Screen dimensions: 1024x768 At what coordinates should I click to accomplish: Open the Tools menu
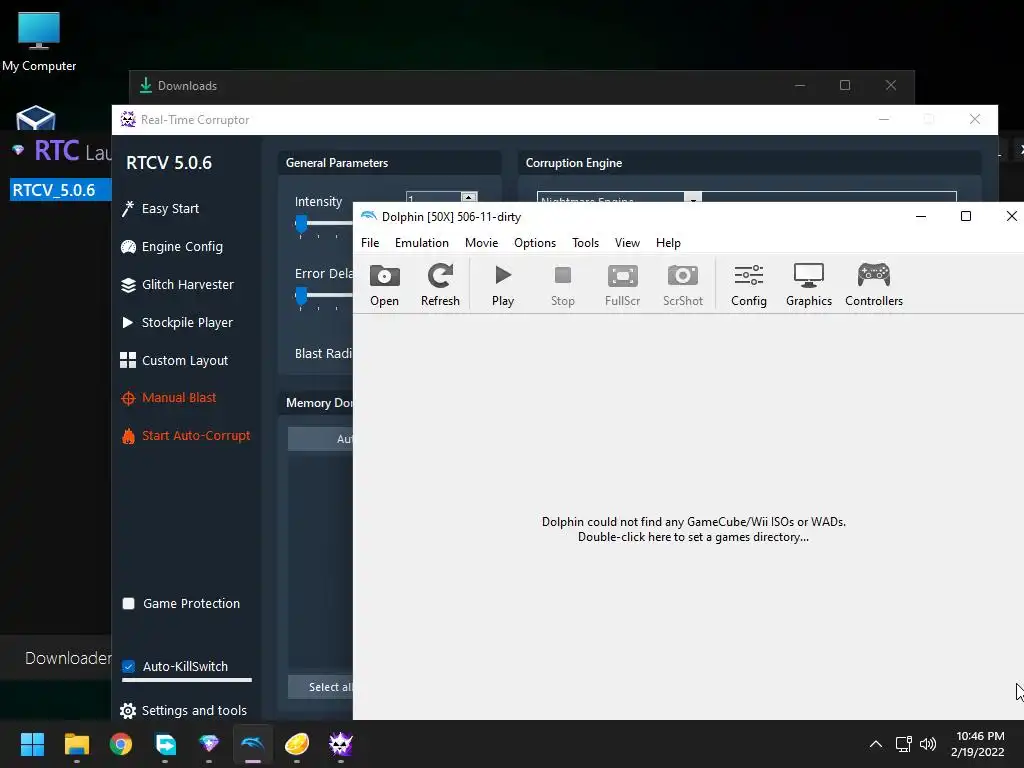click(x=585, y=243)
